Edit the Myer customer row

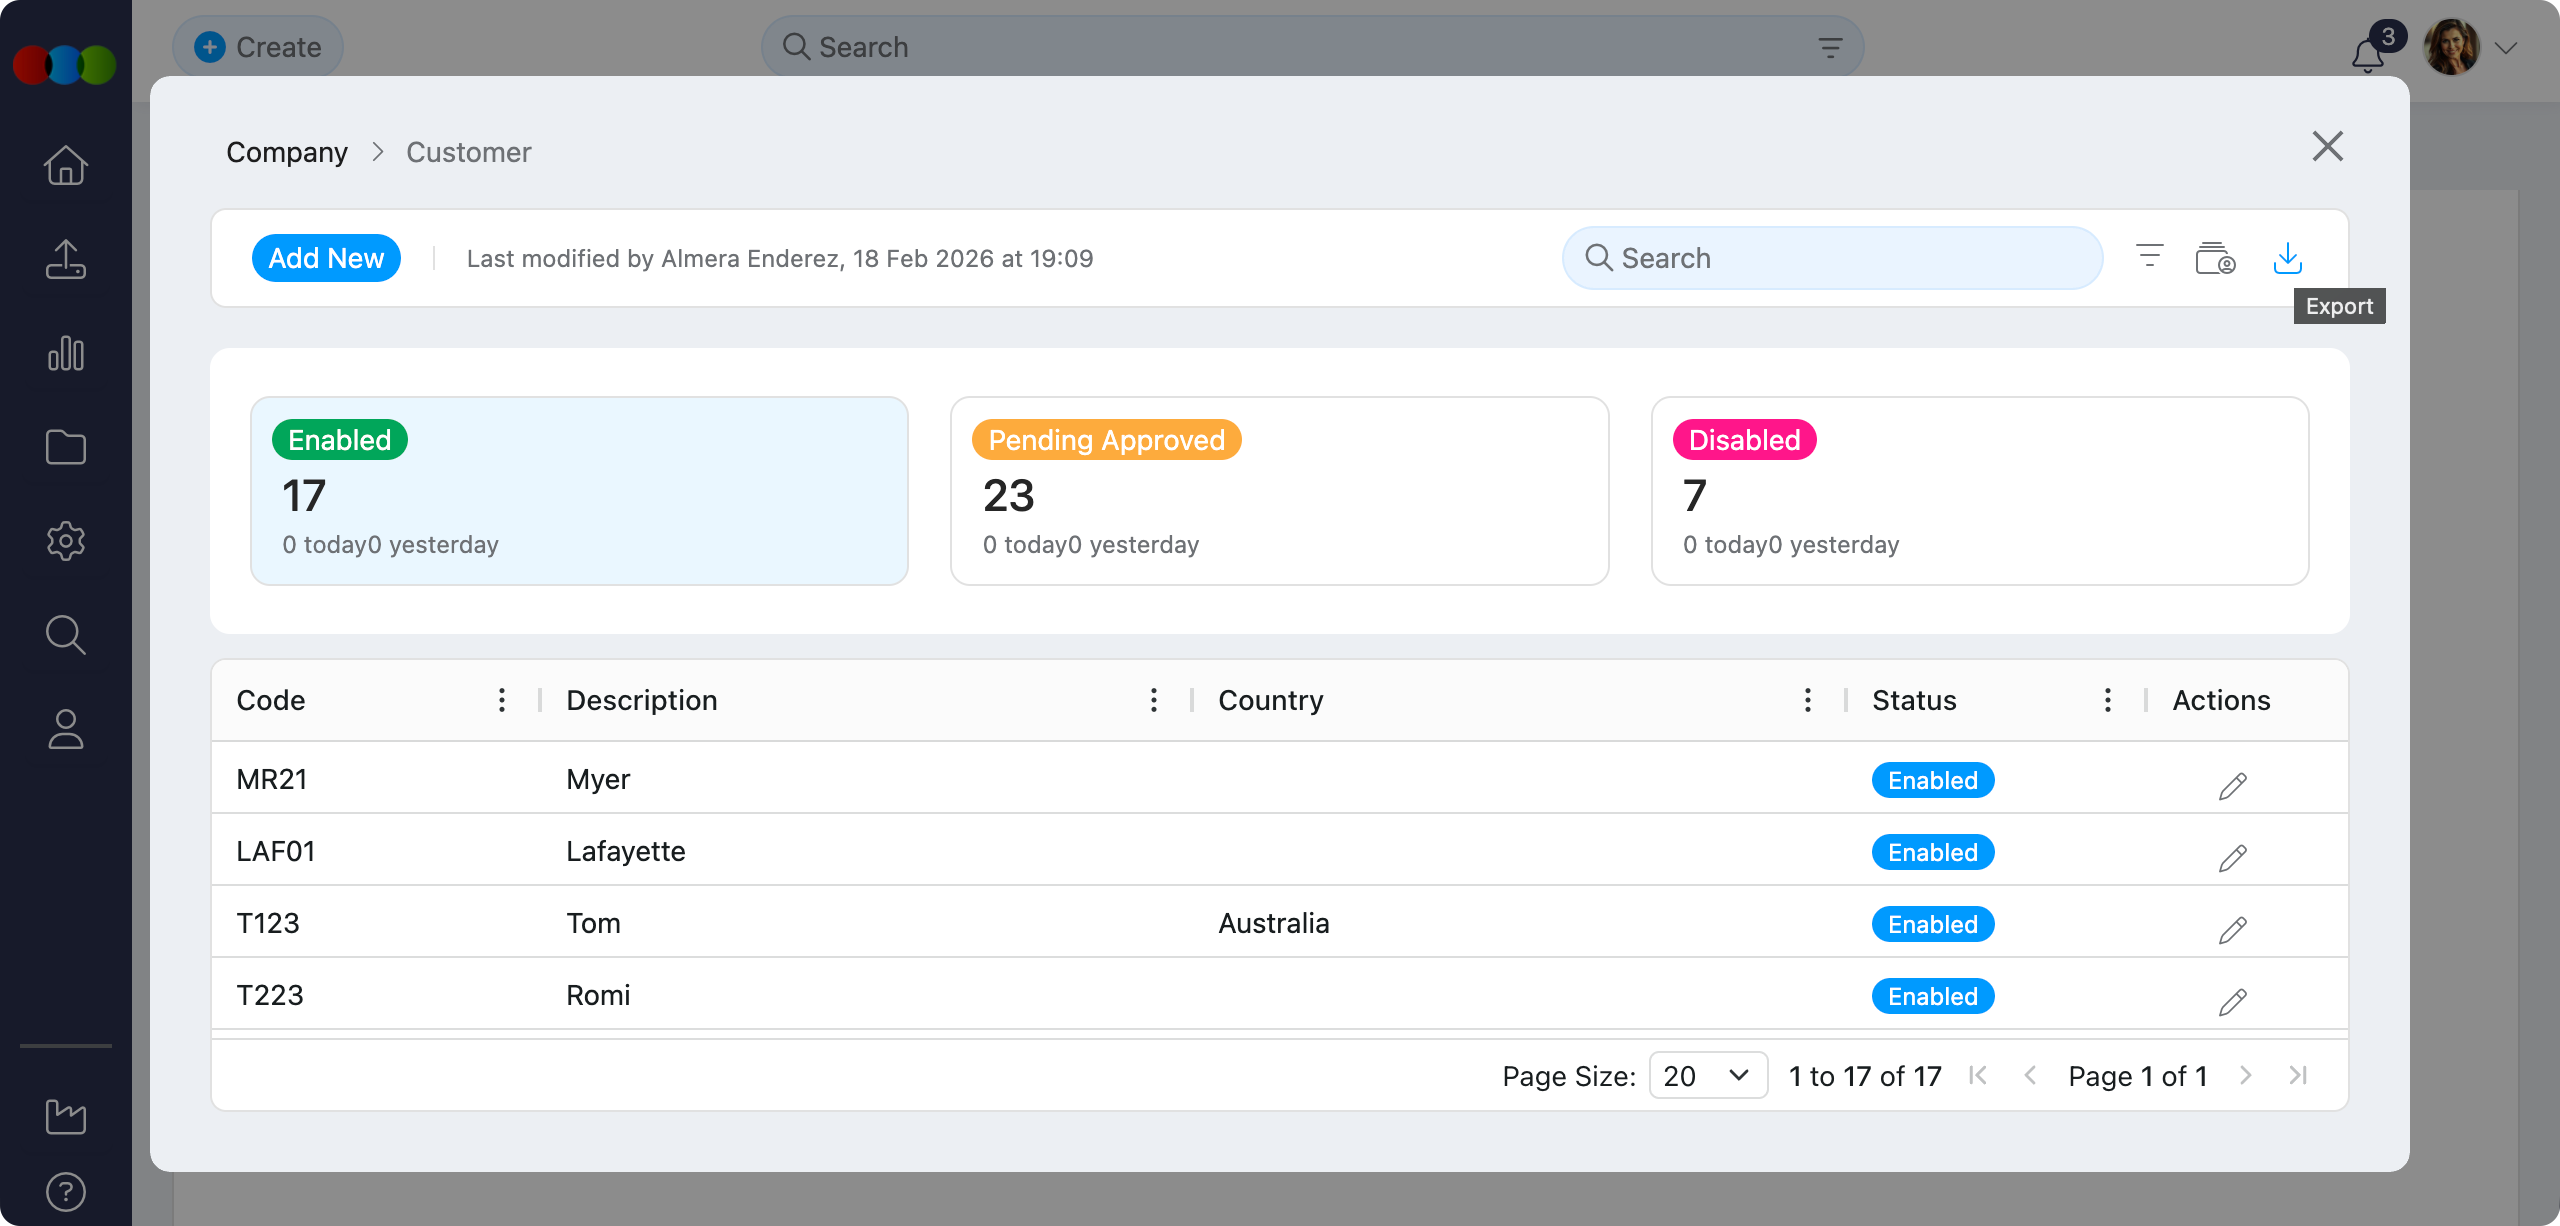click(x=2232, y=786)
